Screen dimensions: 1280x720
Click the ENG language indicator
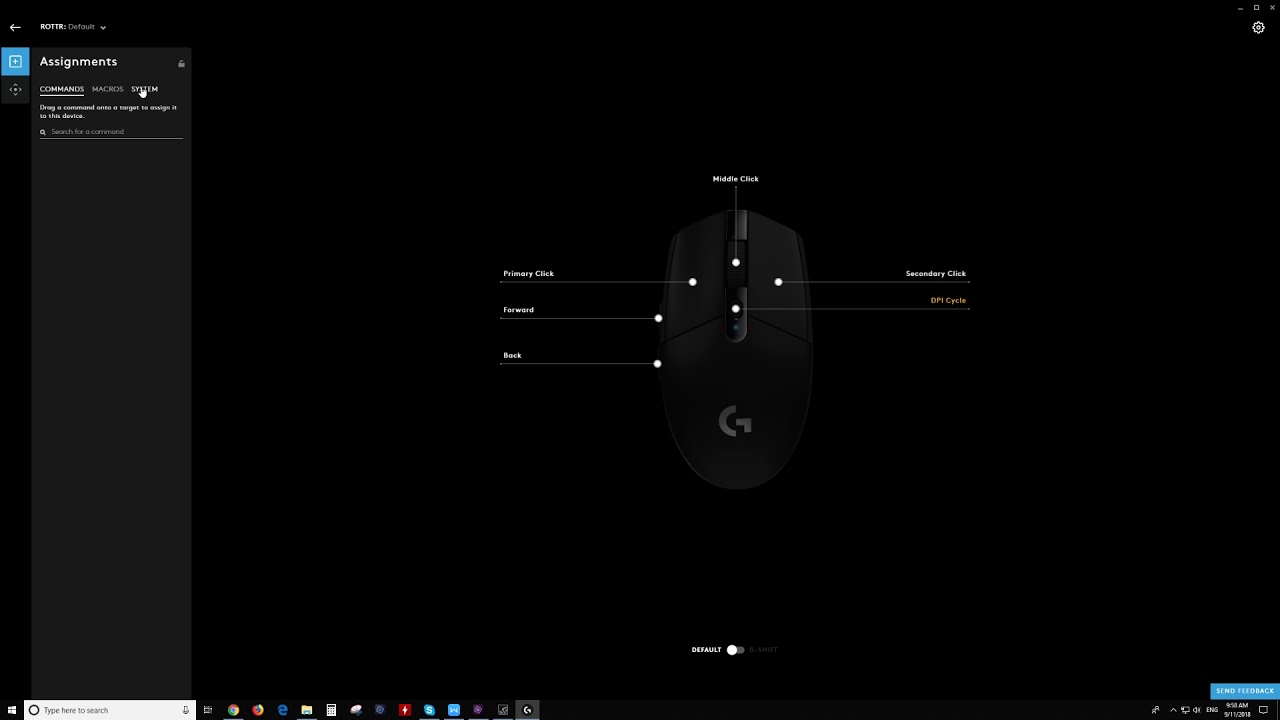click(x=1213, y=710)
